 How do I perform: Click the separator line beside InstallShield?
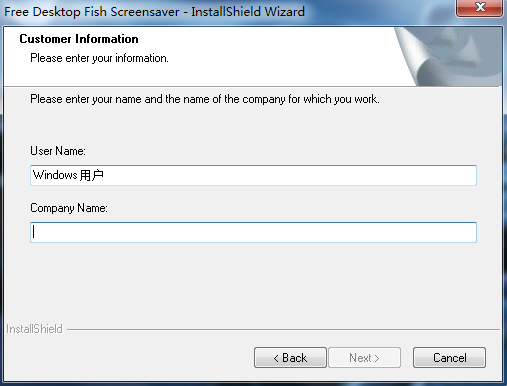tap(283, 330)
